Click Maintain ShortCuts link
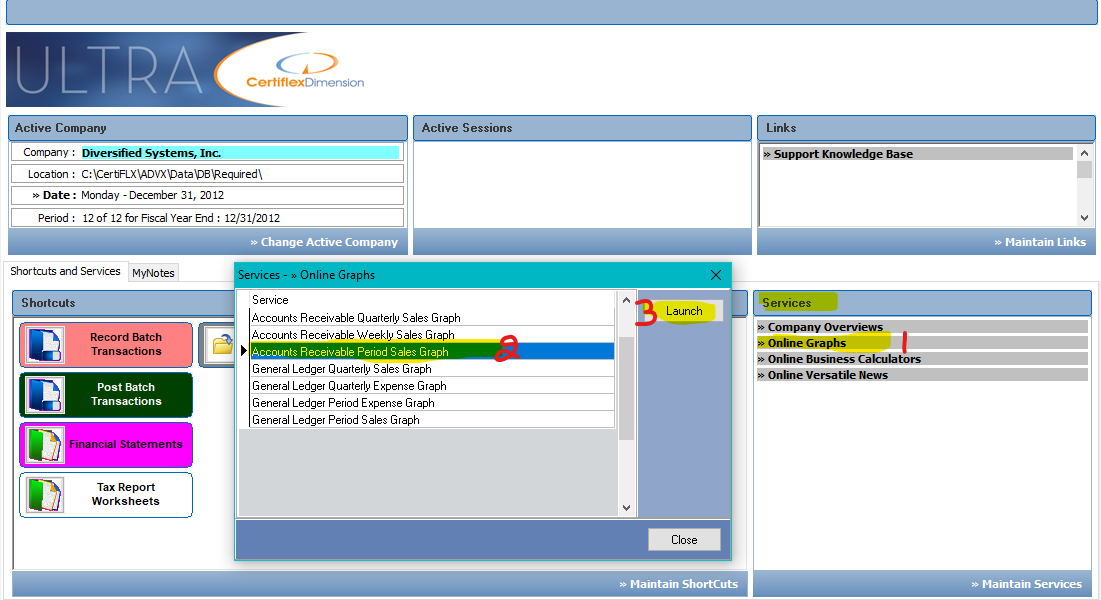 pyautogui.click(x=678, y=584)
